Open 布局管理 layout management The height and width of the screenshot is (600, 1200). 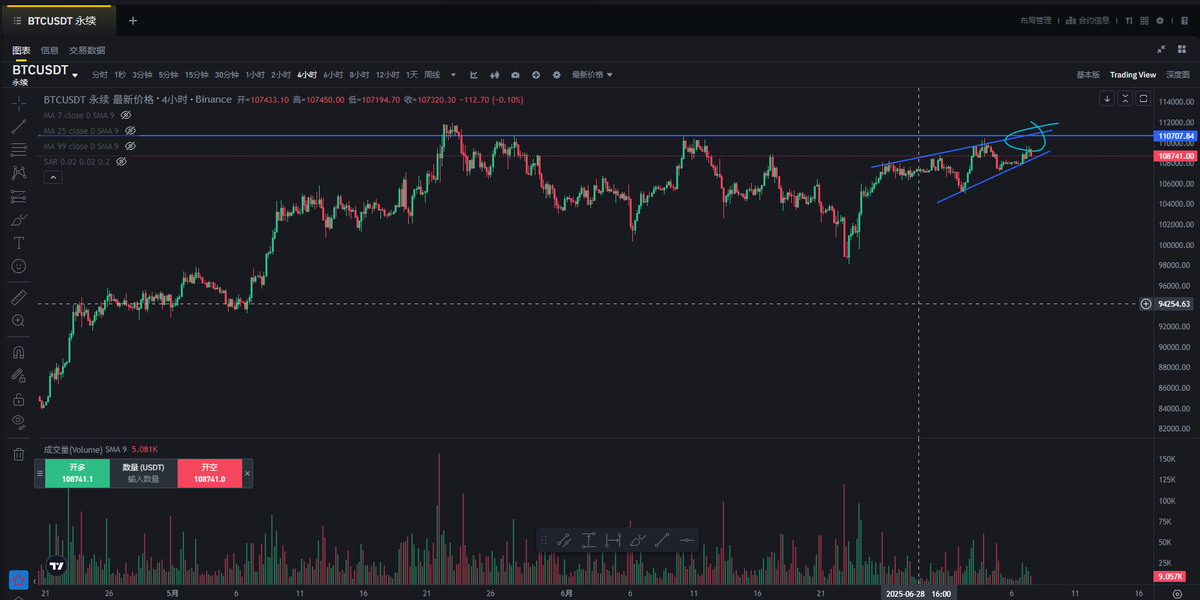[x=1036, y=20]
